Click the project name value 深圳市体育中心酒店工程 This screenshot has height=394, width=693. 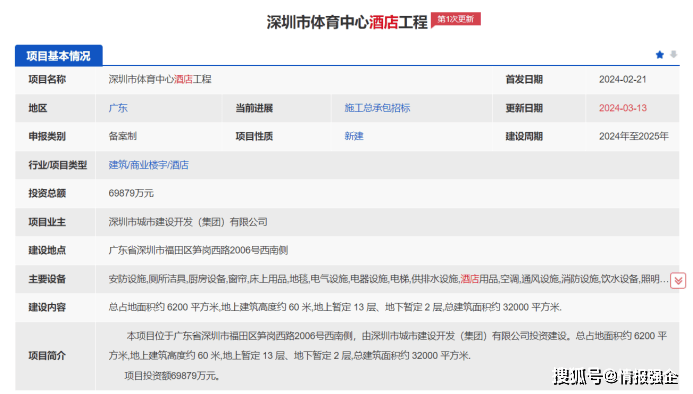coord(160,80)
